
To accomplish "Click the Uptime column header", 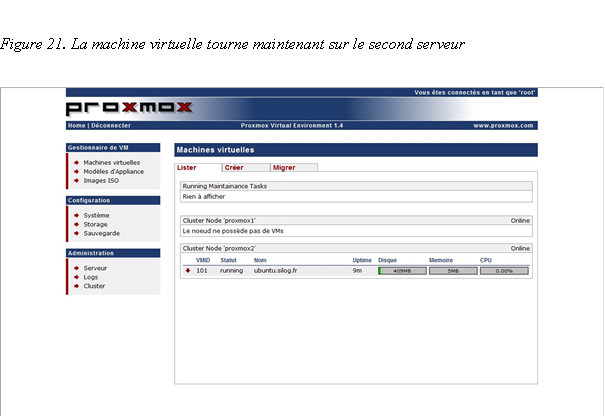I will point(362,260).
